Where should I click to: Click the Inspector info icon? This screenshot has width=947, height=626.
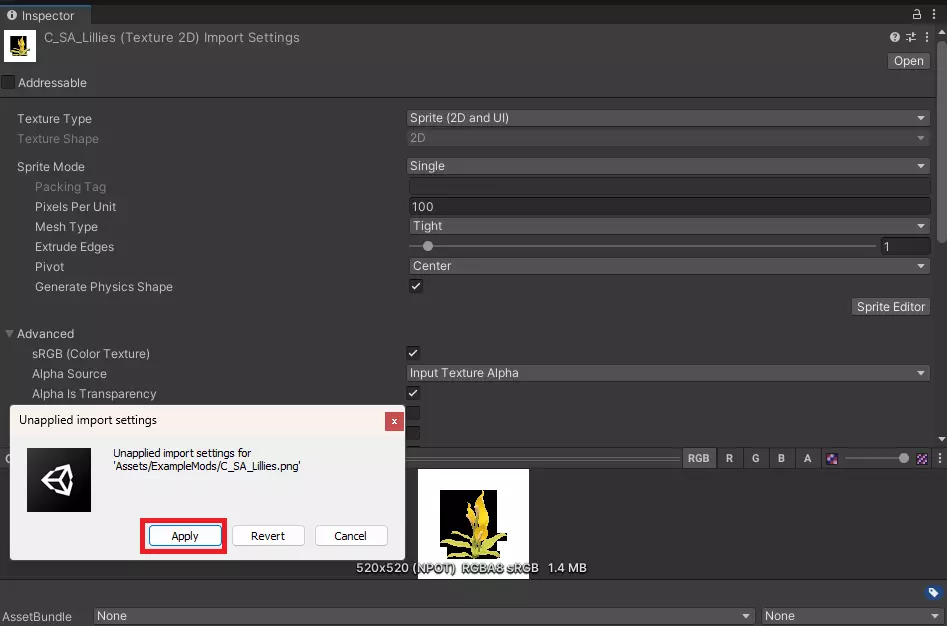(x=11, y=15)
